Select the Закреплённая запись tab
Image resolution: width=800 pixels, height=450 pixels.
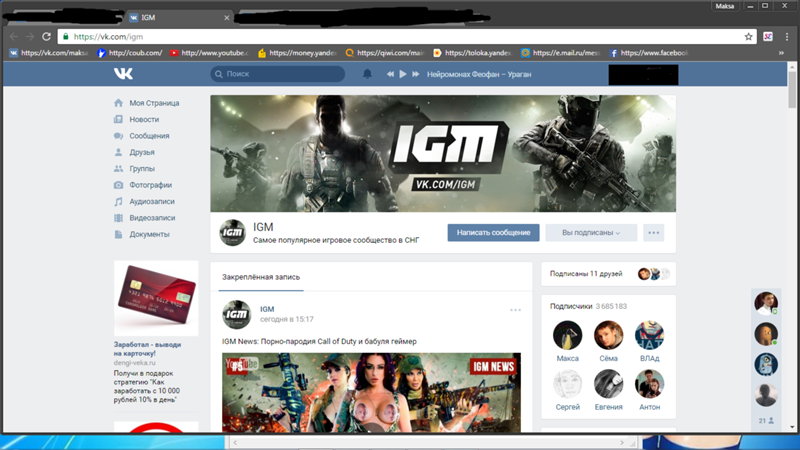[261, 277]
